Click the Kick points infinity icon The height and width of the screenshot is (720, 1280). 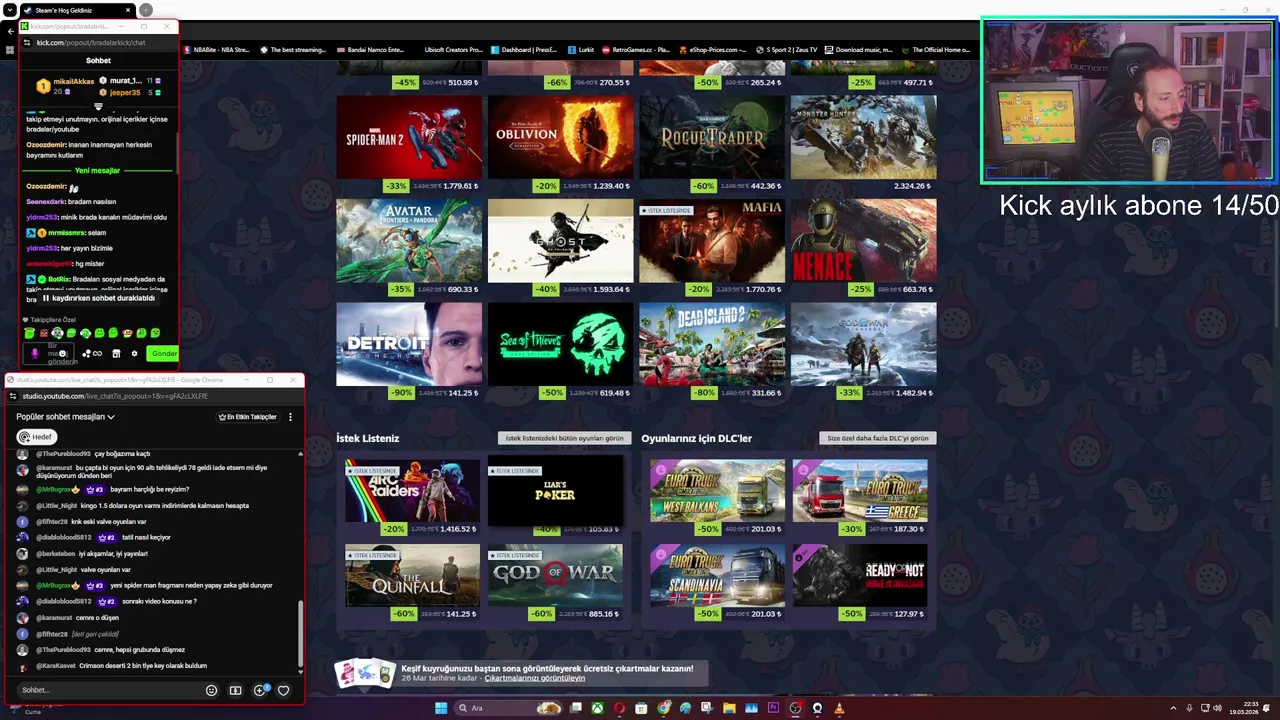click(x=97, y=353)
